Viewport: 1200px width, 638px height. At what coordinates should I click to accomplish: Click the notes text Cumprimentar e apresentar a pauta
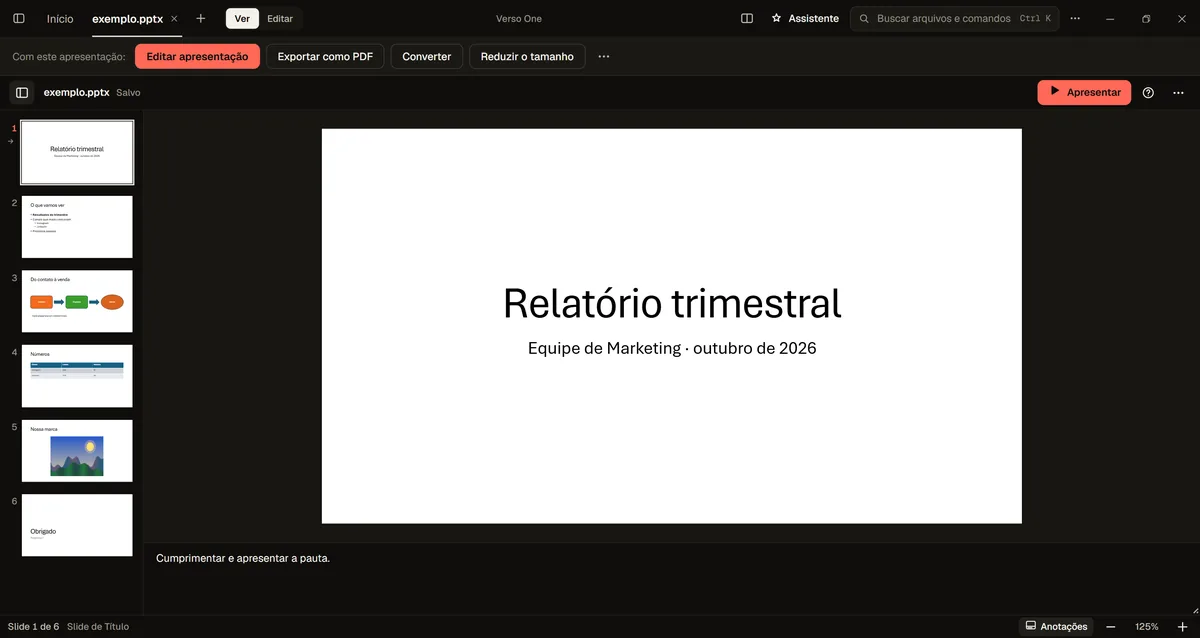pyautogui.click(x=243, y=558)
